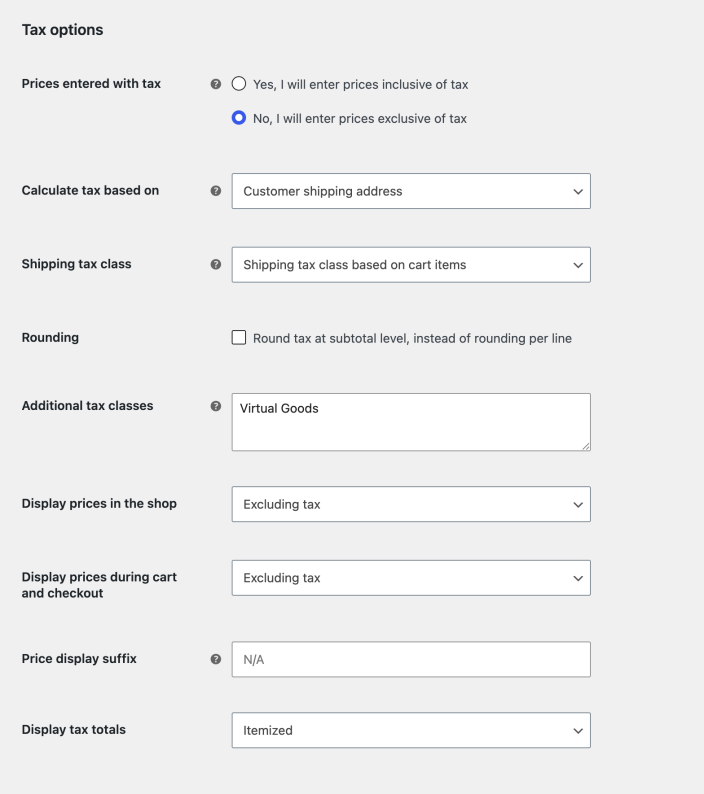Click help icon for Shipping tax class
Screen dimensions: 704x794
coord(216,264)
